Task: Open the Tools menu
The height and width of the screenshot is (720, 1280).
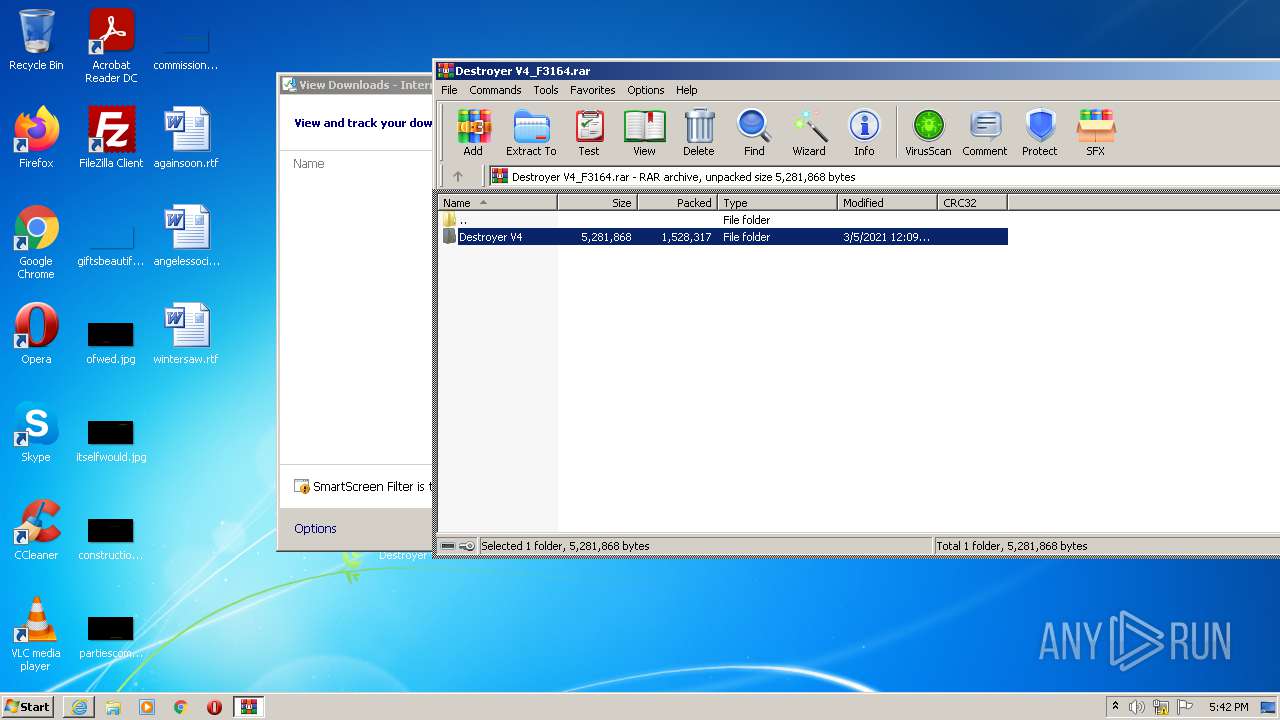Action: pos(546,90)
